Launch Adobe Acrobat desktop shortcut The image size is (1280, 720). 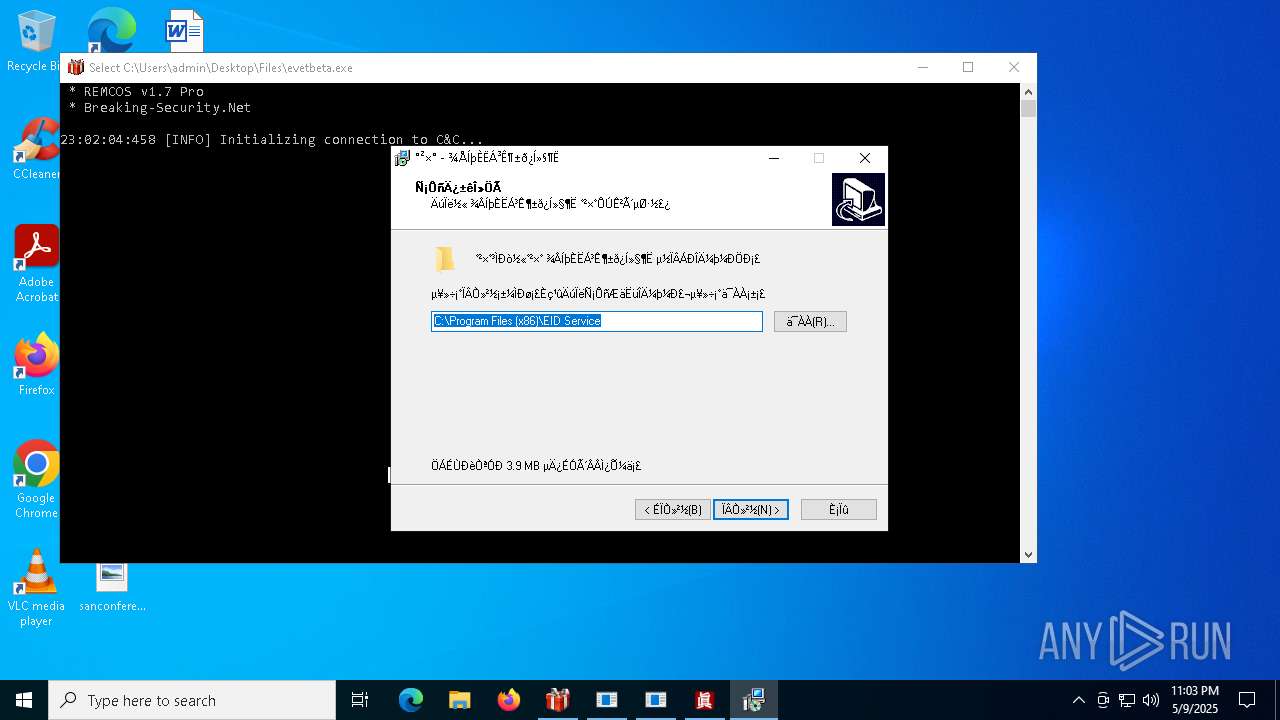point(36,263)
